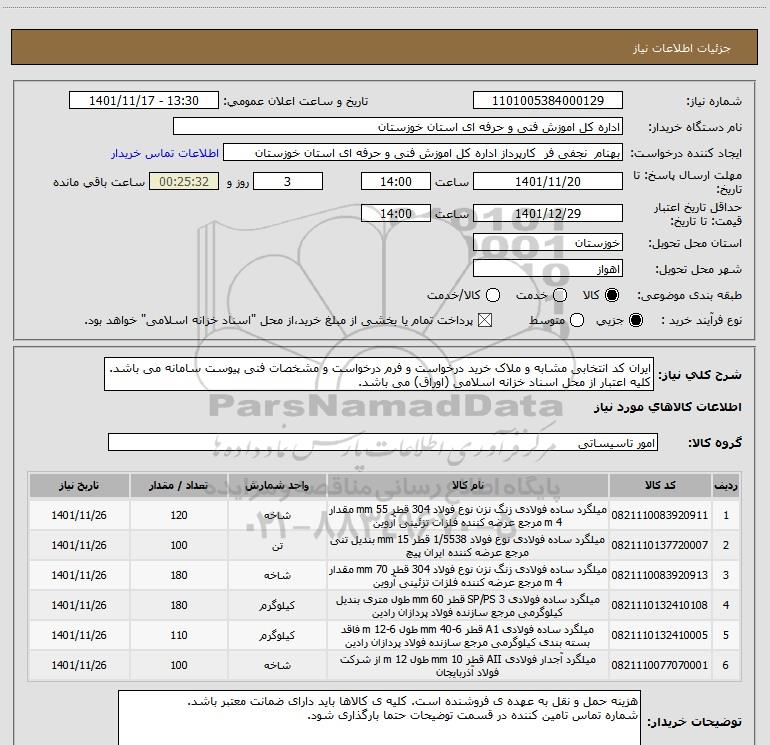This screenshot has width=770, height=745.
Task: Click the price validity date 1401/12/29
Action: click(548, 213)
